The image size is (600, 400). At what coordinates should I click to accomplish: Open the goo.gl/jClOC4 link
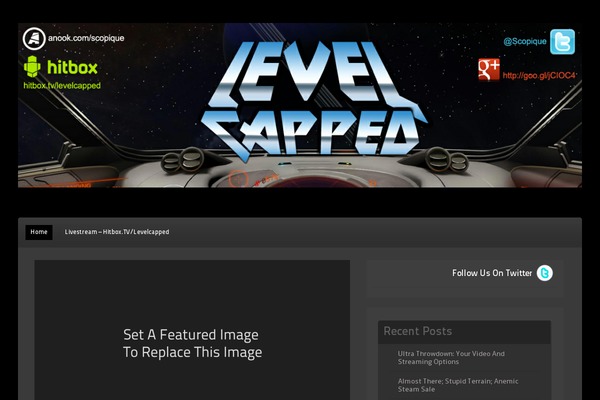539,75
